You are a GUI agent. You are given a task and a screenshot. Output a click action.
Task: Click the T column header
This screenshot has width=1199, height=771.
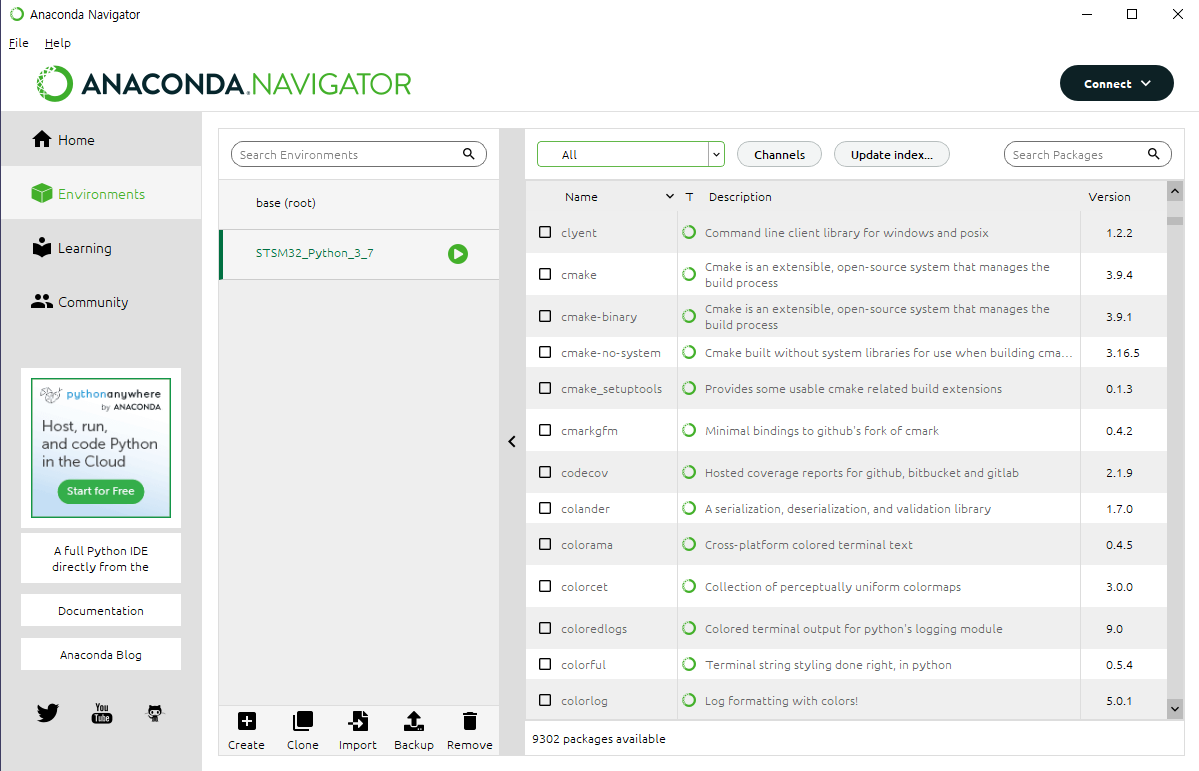click(689, 197)
